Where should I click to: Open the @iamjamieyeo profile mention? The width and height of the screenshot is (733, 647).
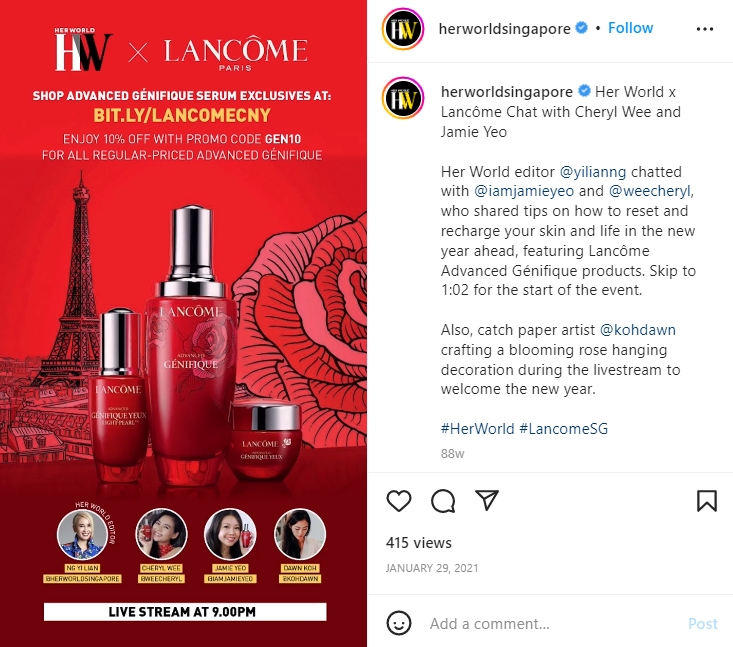point(524,191)
